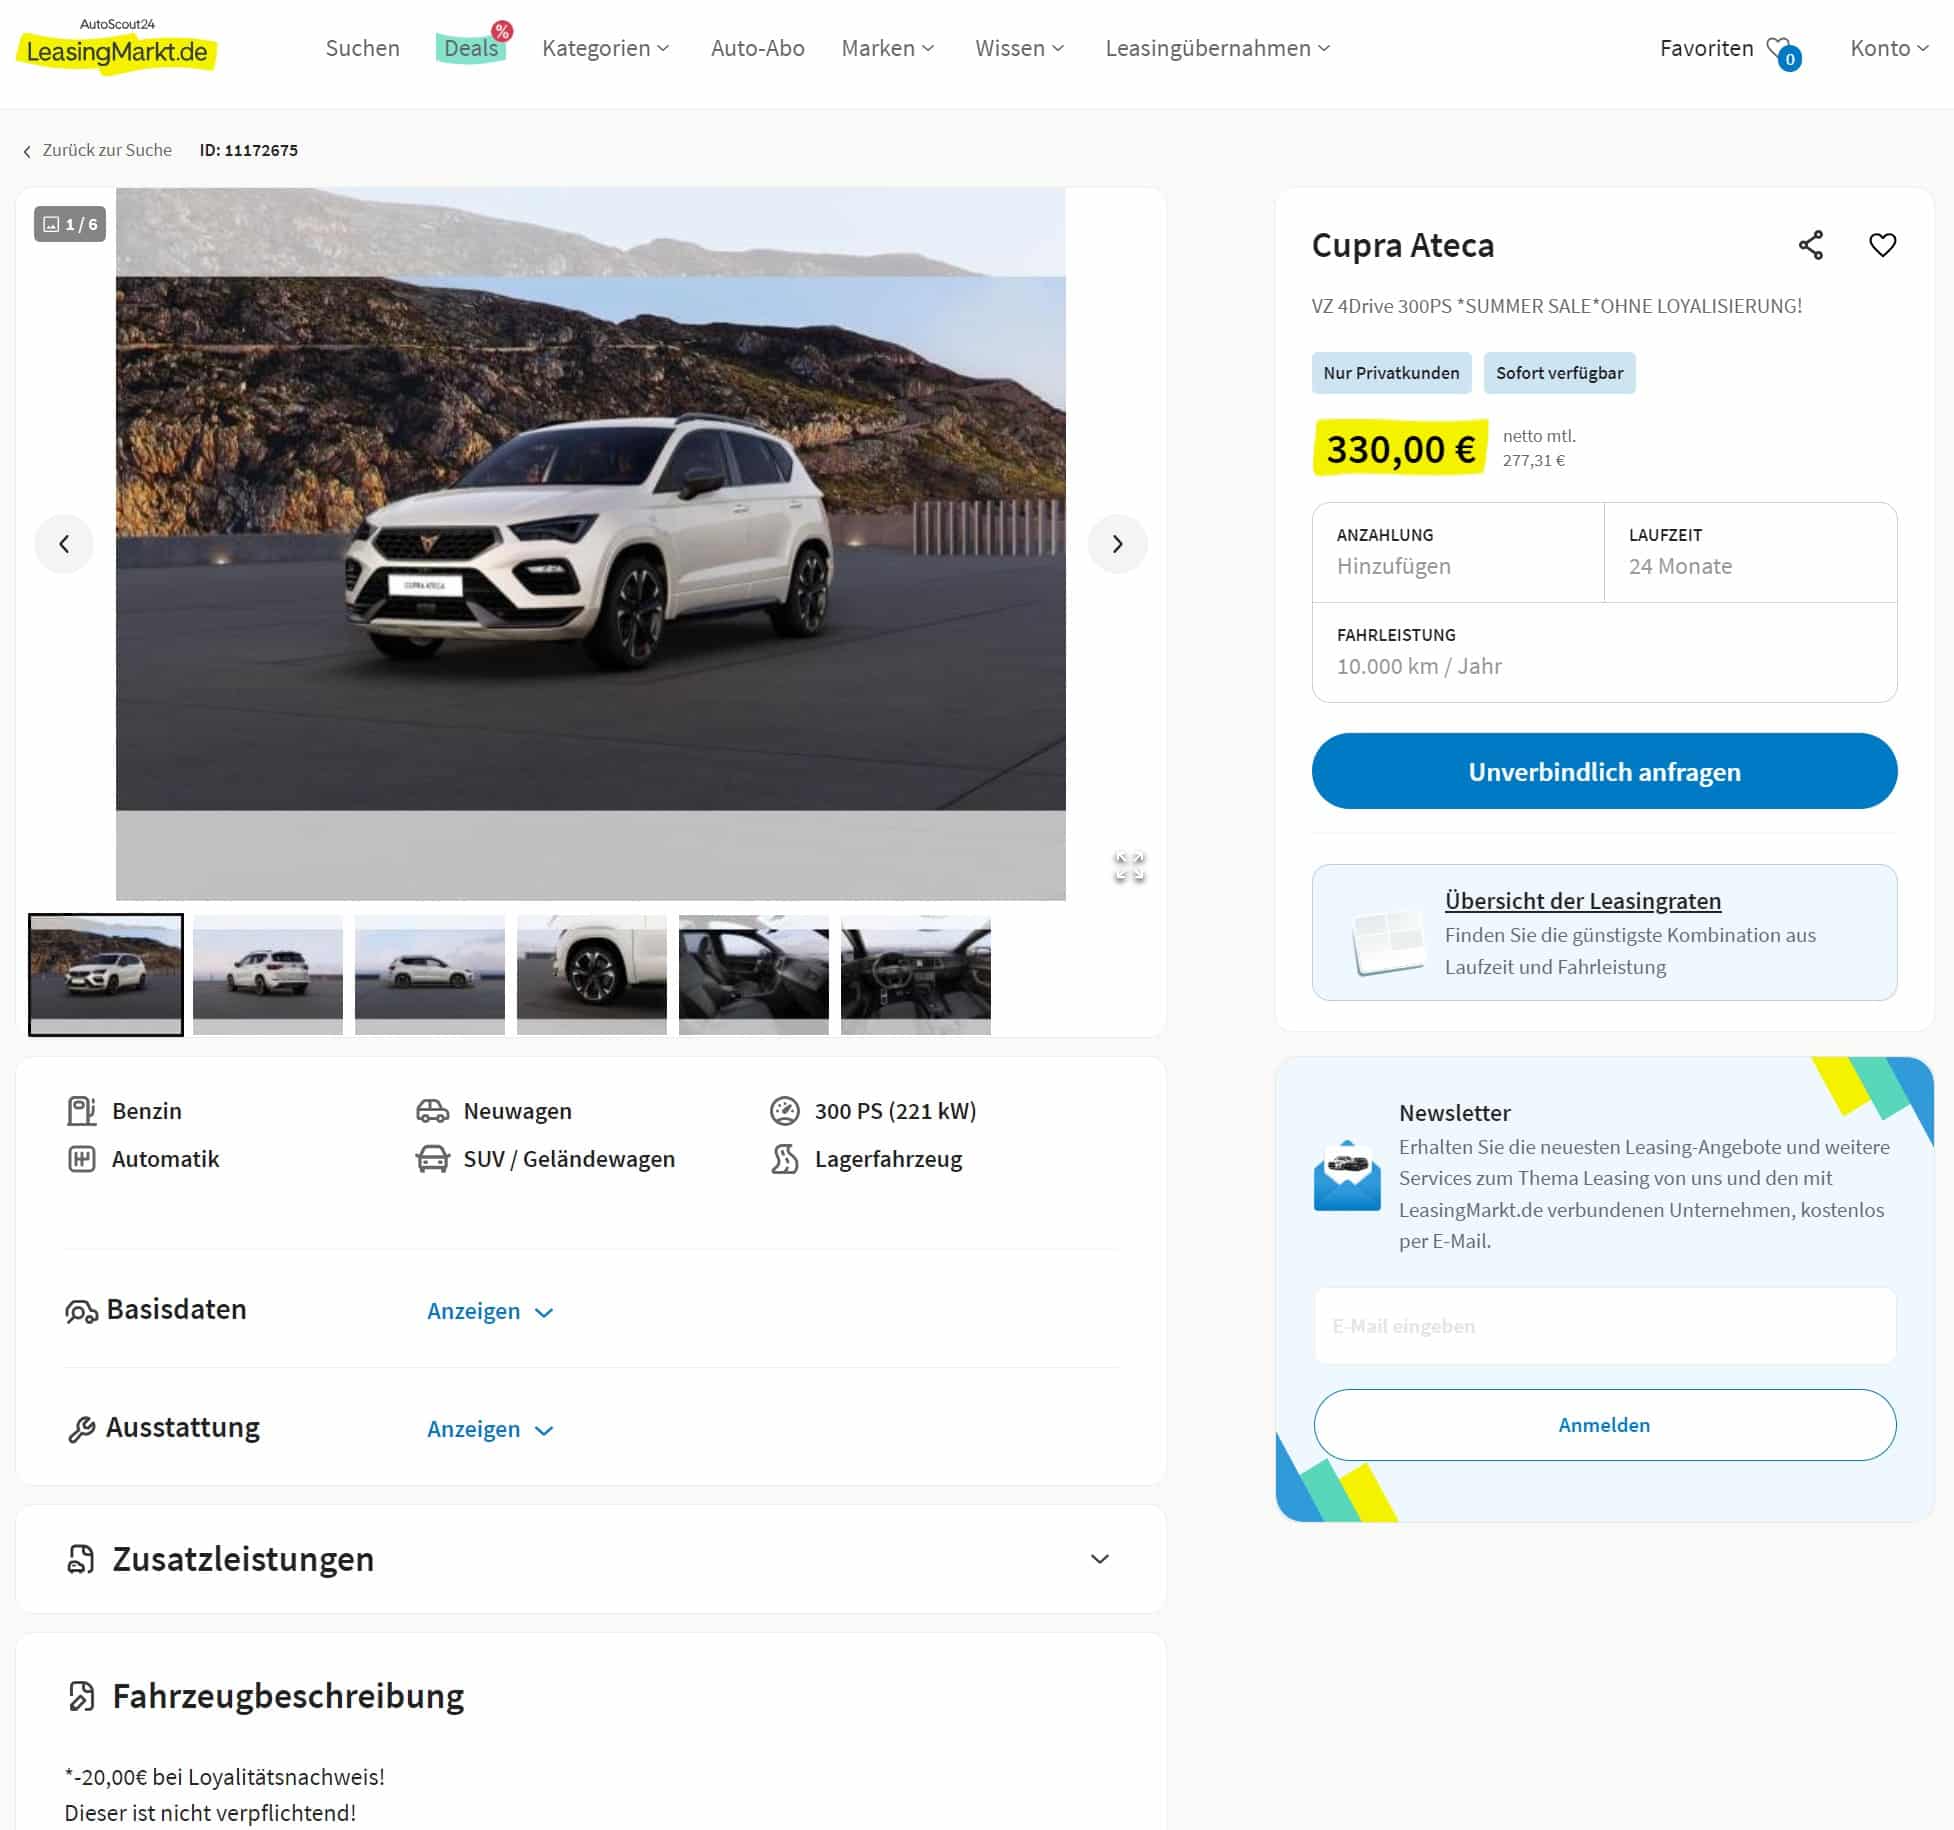Select fifth thumbnail showing interior seats
Viewport: 1954px width, 1830px height.
tap(754, 975)
